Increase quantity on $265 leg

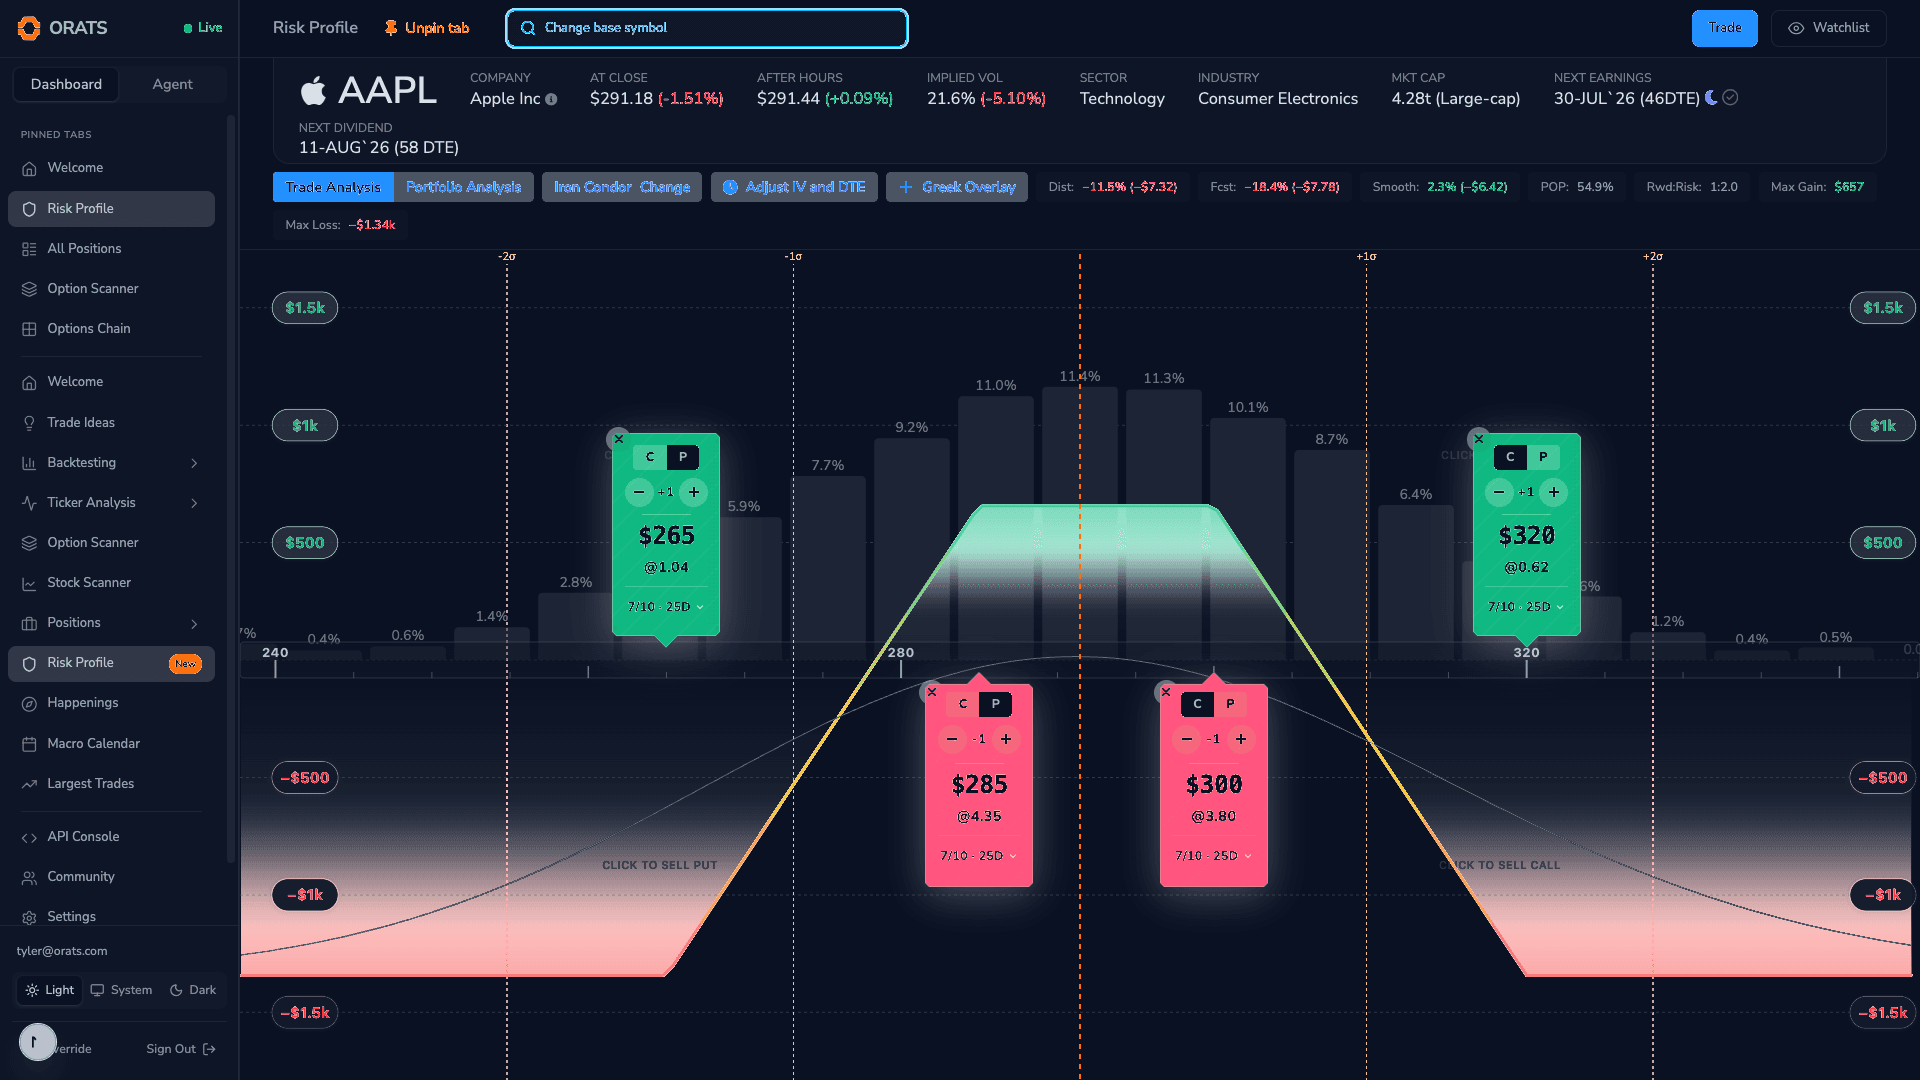(x=693, y=492)
